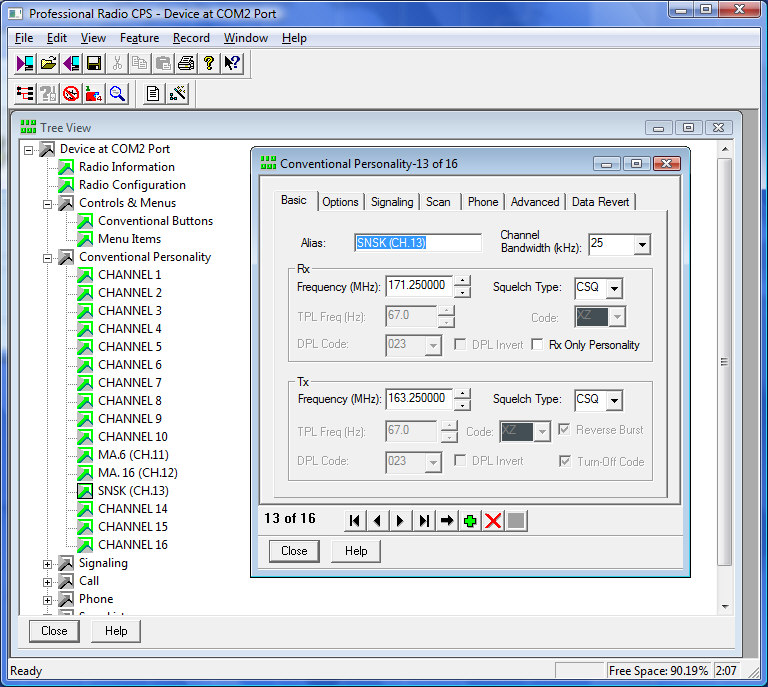Click the magnifying glass search icon
768x687 pixels.
[118, 94]
